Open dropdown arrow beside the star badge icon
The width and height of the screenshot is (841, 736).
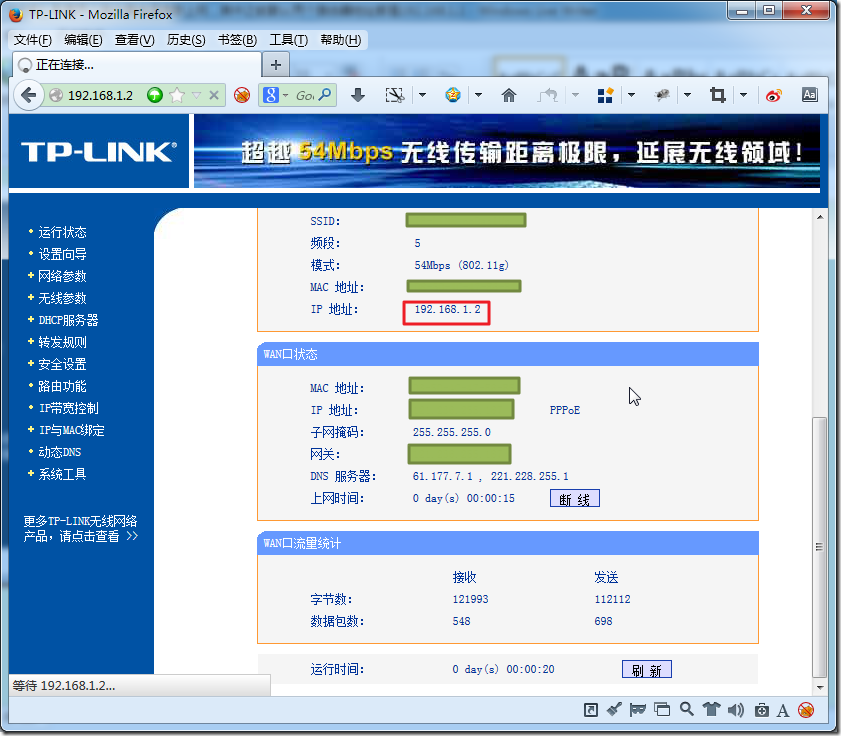coord(478,95)
